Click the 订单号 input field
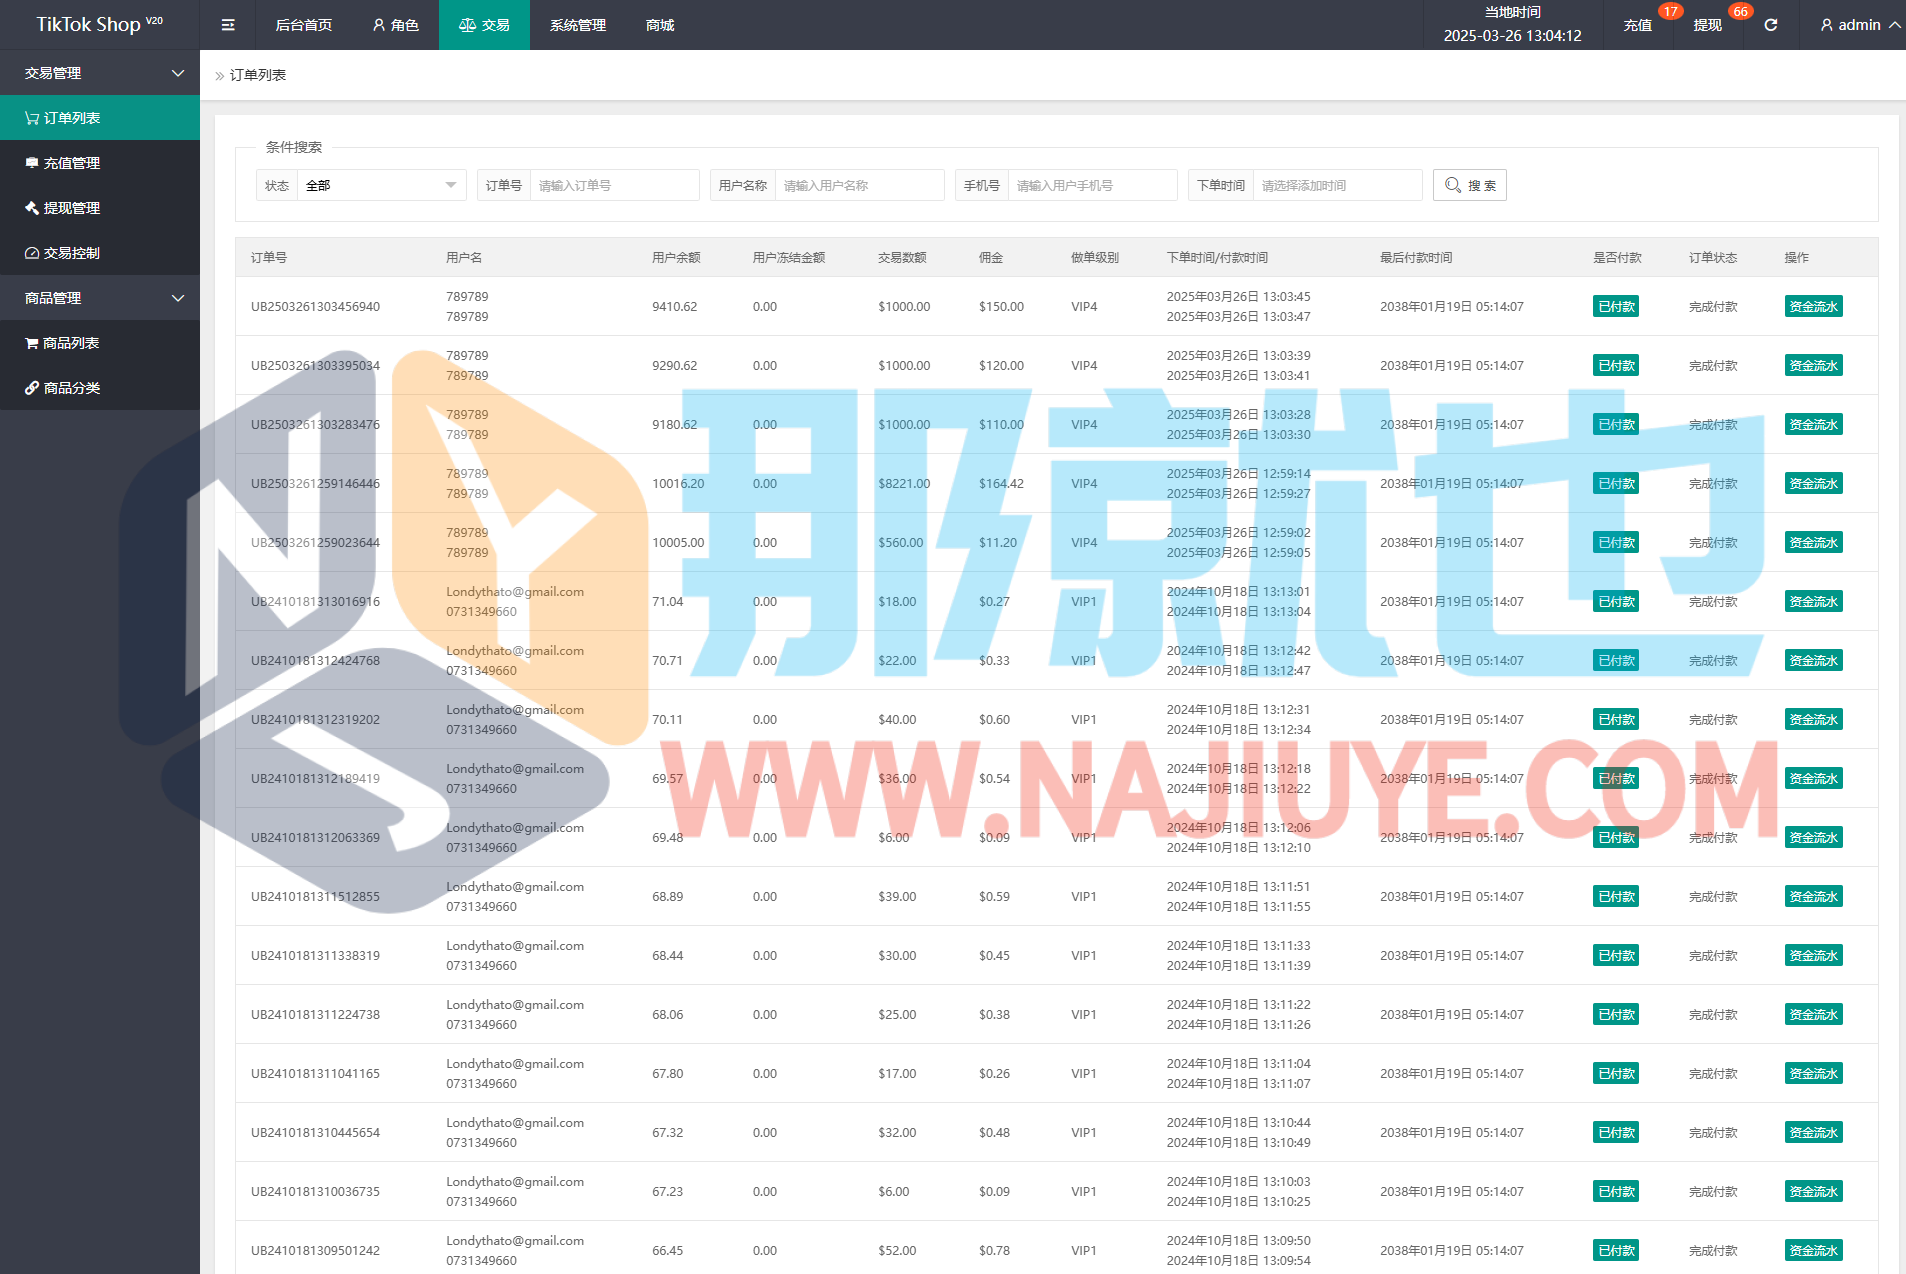This screenshot has width=1906, height=1274. 613,185
